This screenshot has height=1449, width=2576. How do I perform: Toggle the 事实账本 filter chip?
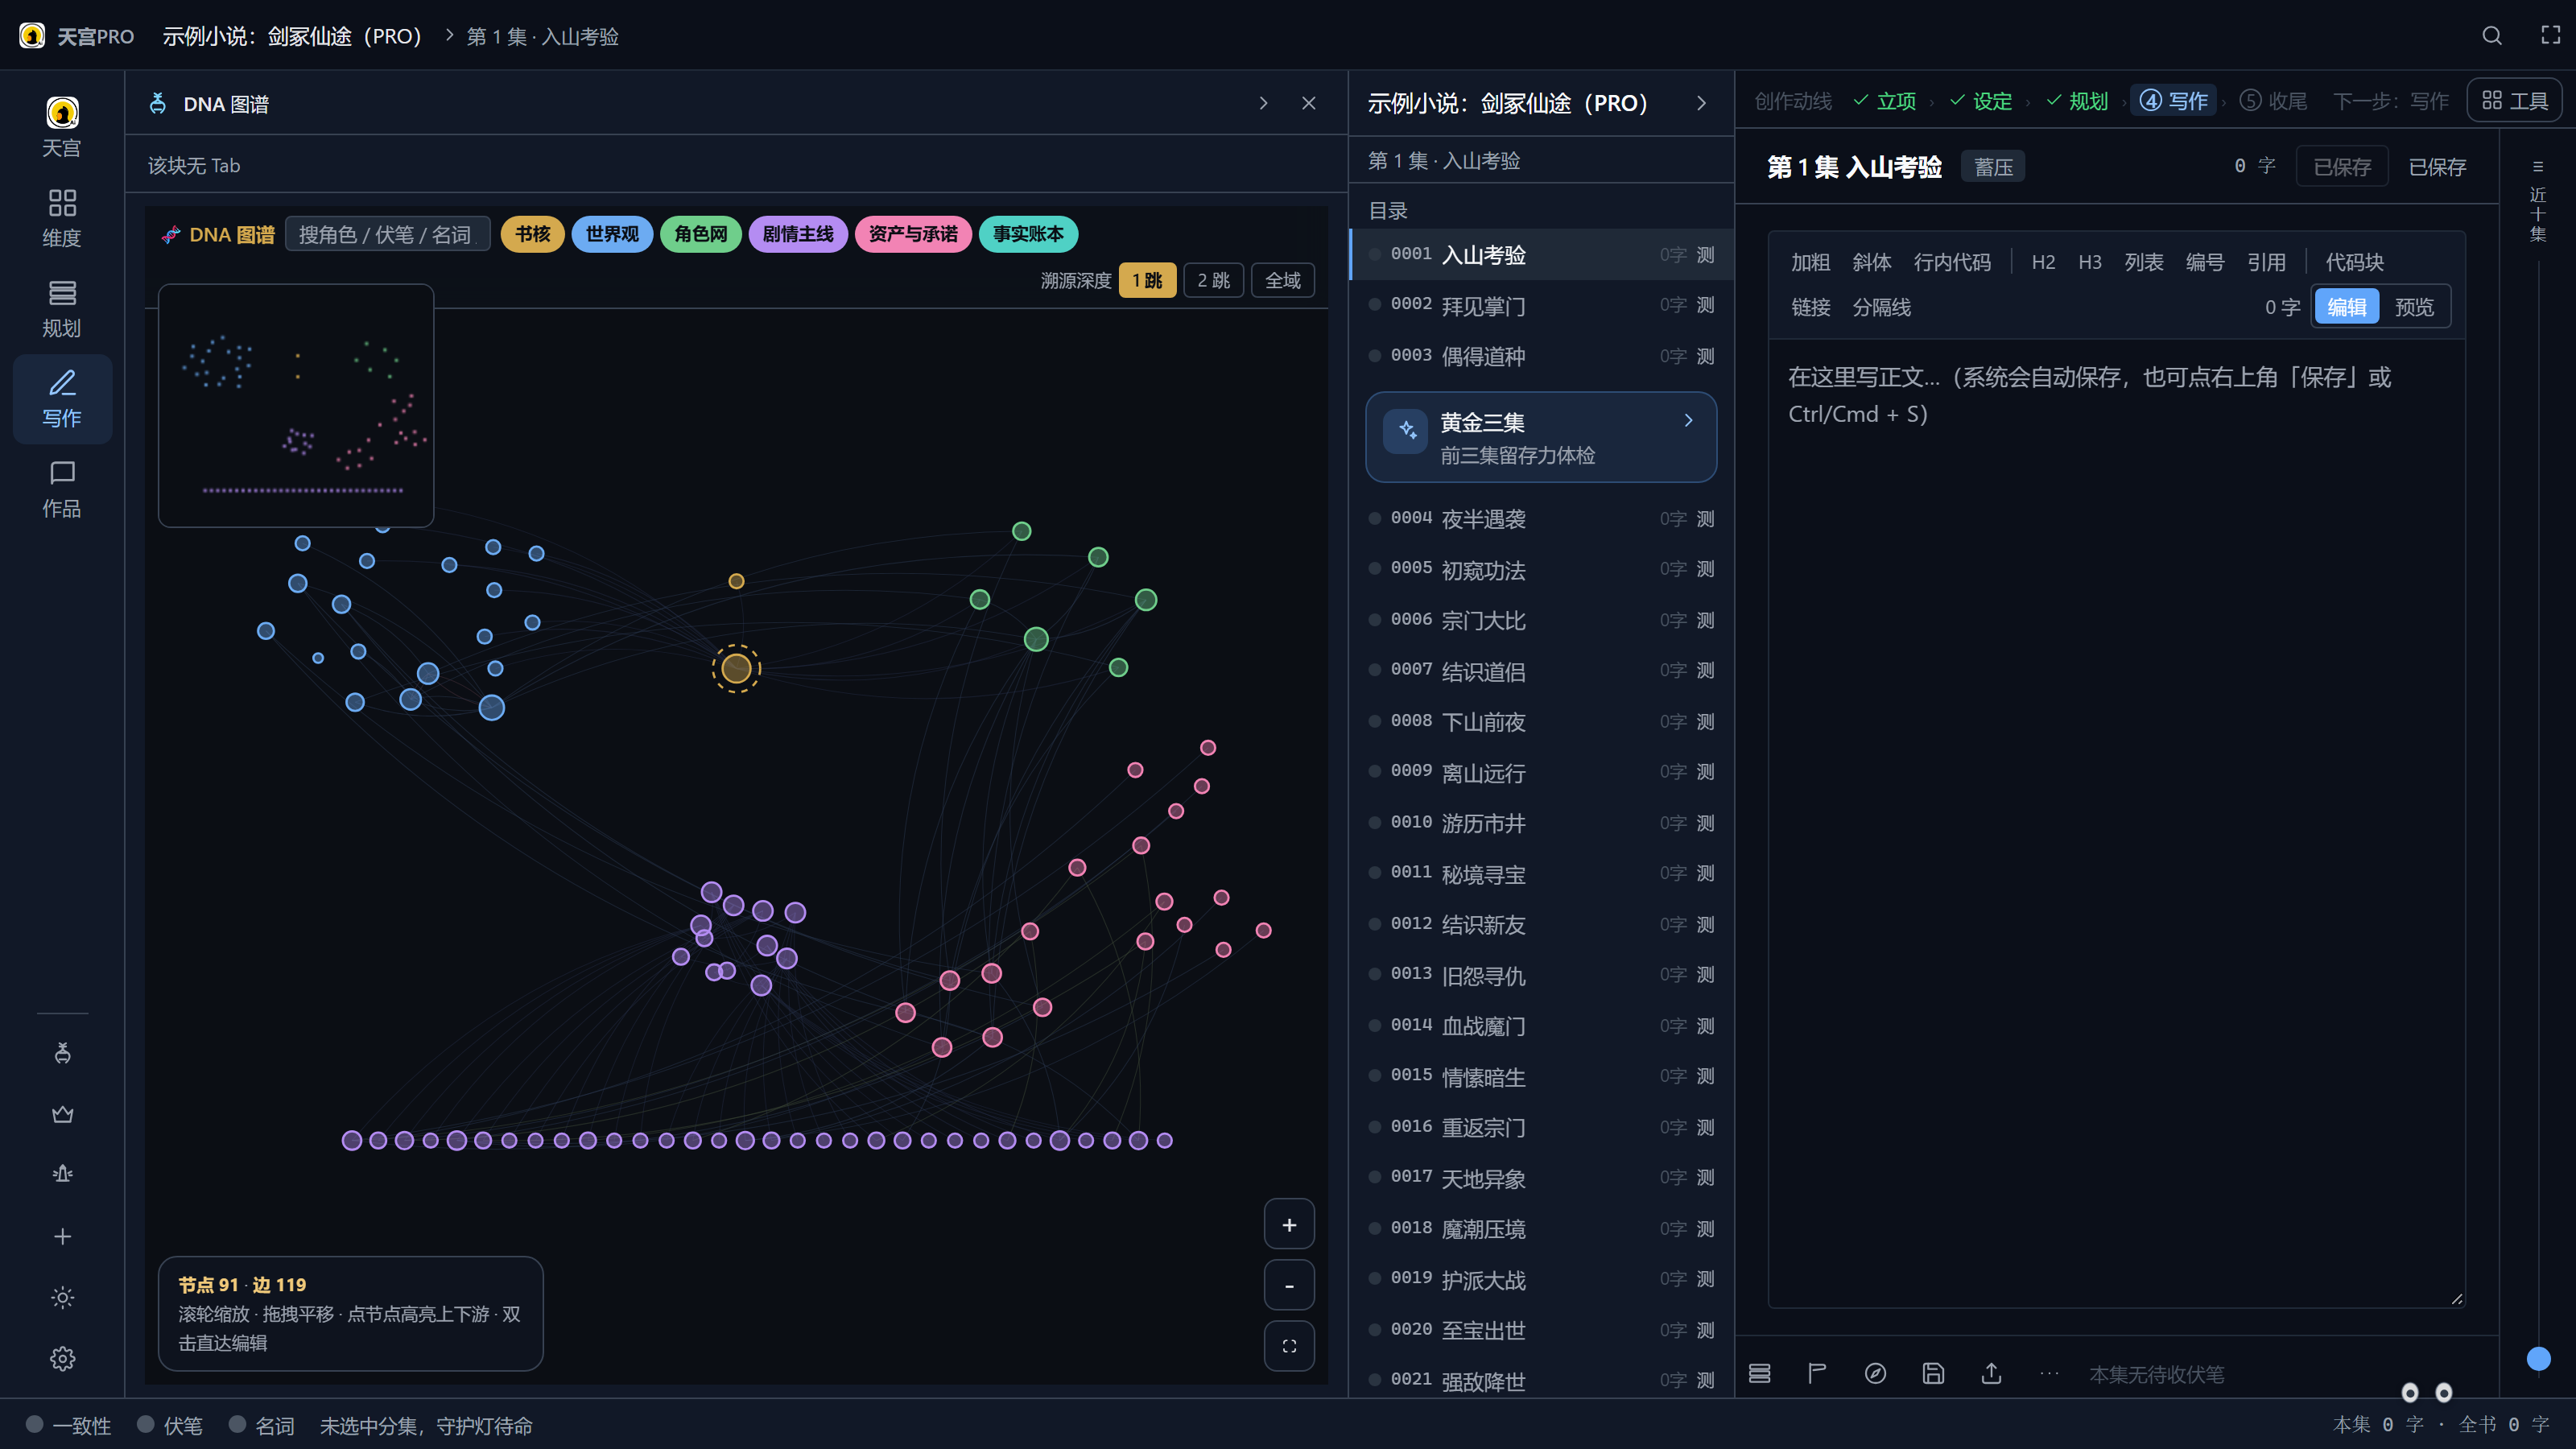click(x=1028, y=234)
